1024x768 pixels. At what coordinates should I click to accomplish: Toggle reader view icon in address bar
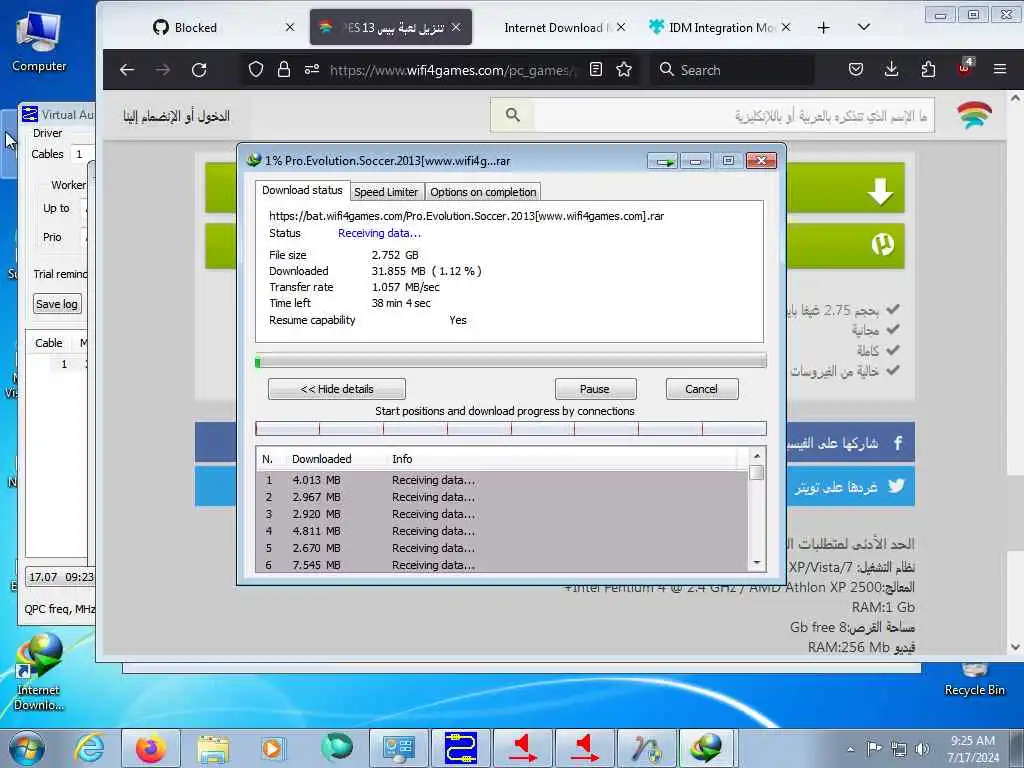pos(596,69)
